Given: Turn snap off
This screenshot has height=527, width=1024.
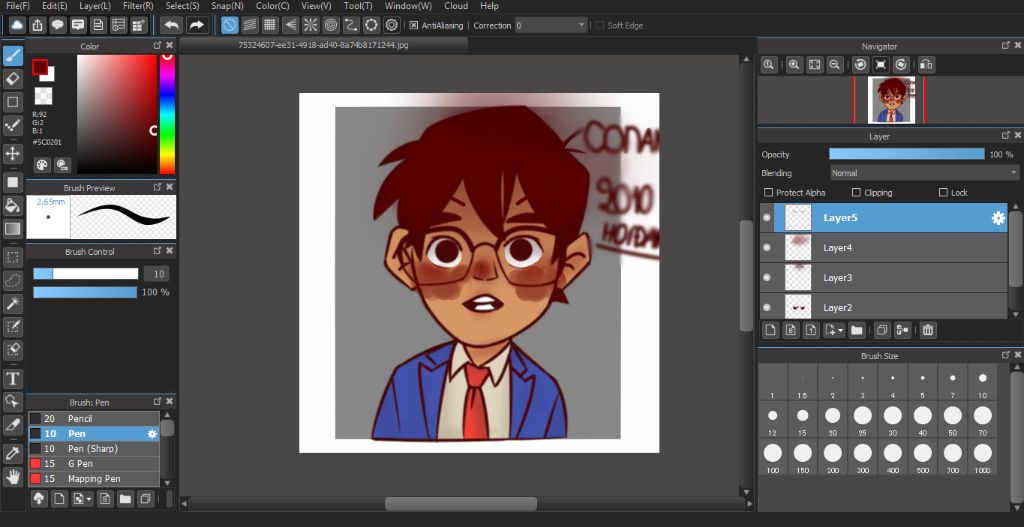Looking at the screenshot, I should click(x=229, y=25).
